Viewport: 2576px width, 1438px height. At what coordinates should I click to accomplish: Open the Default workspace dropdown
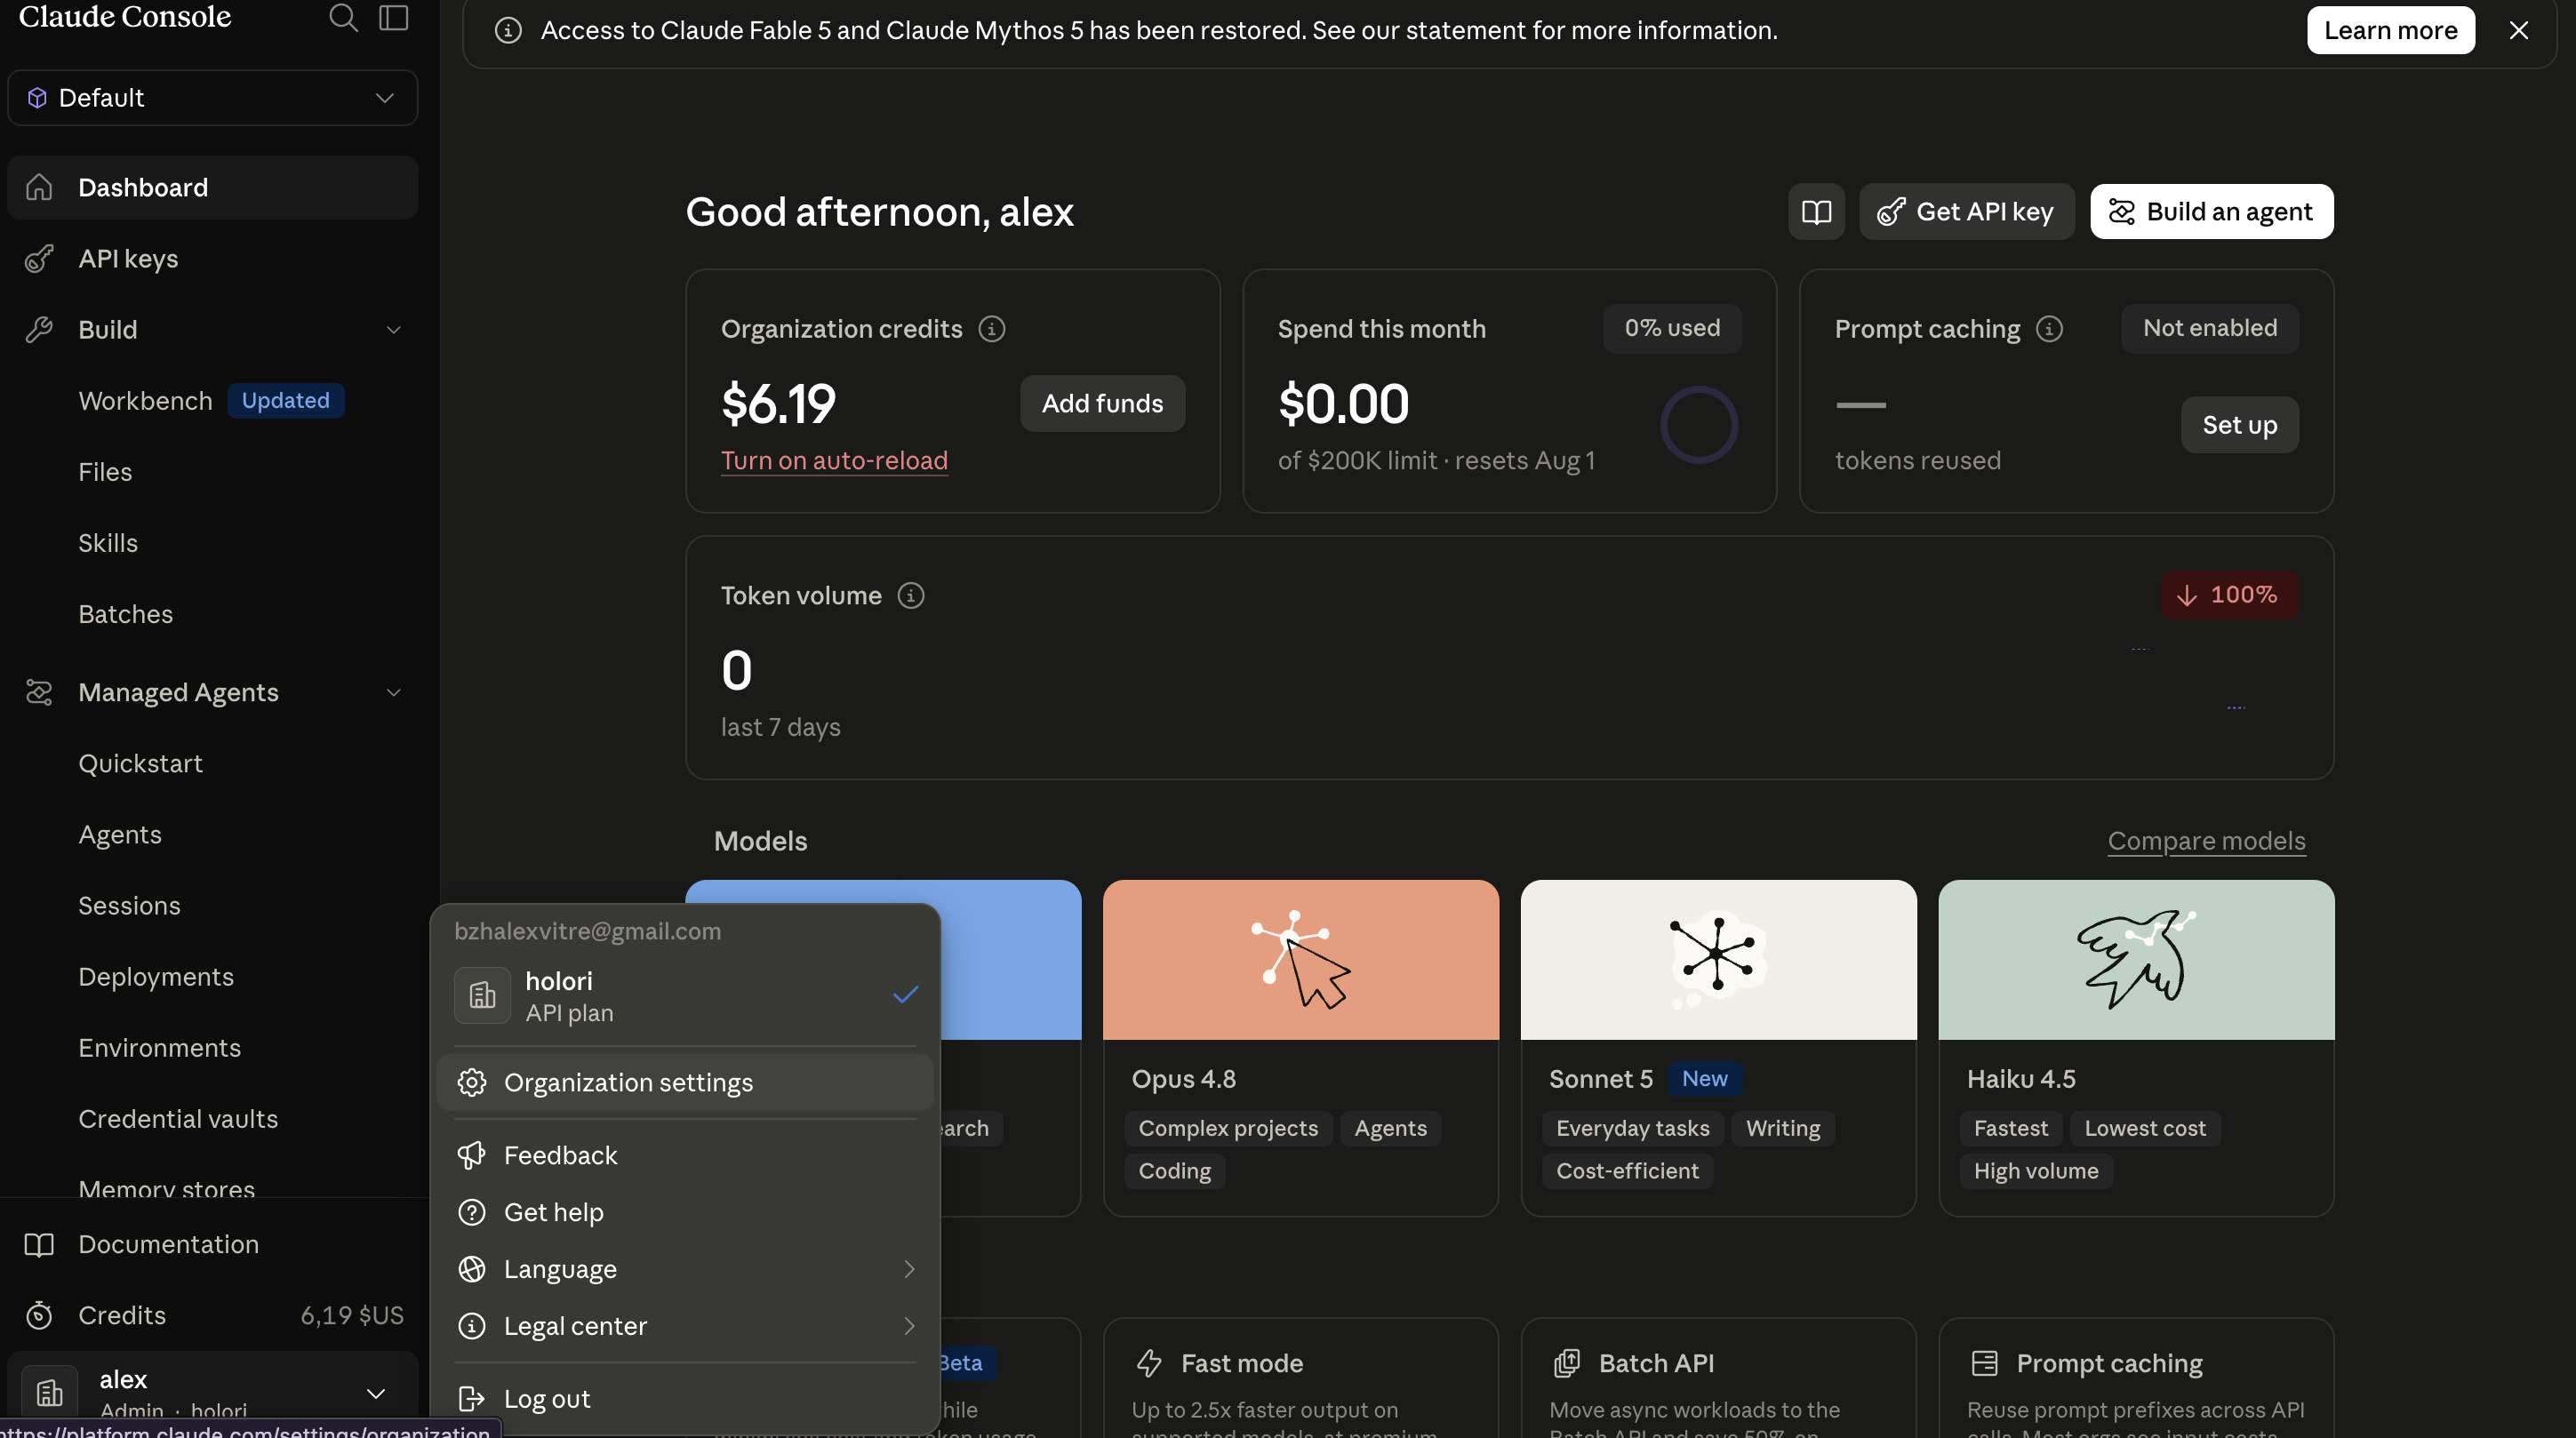212,97
